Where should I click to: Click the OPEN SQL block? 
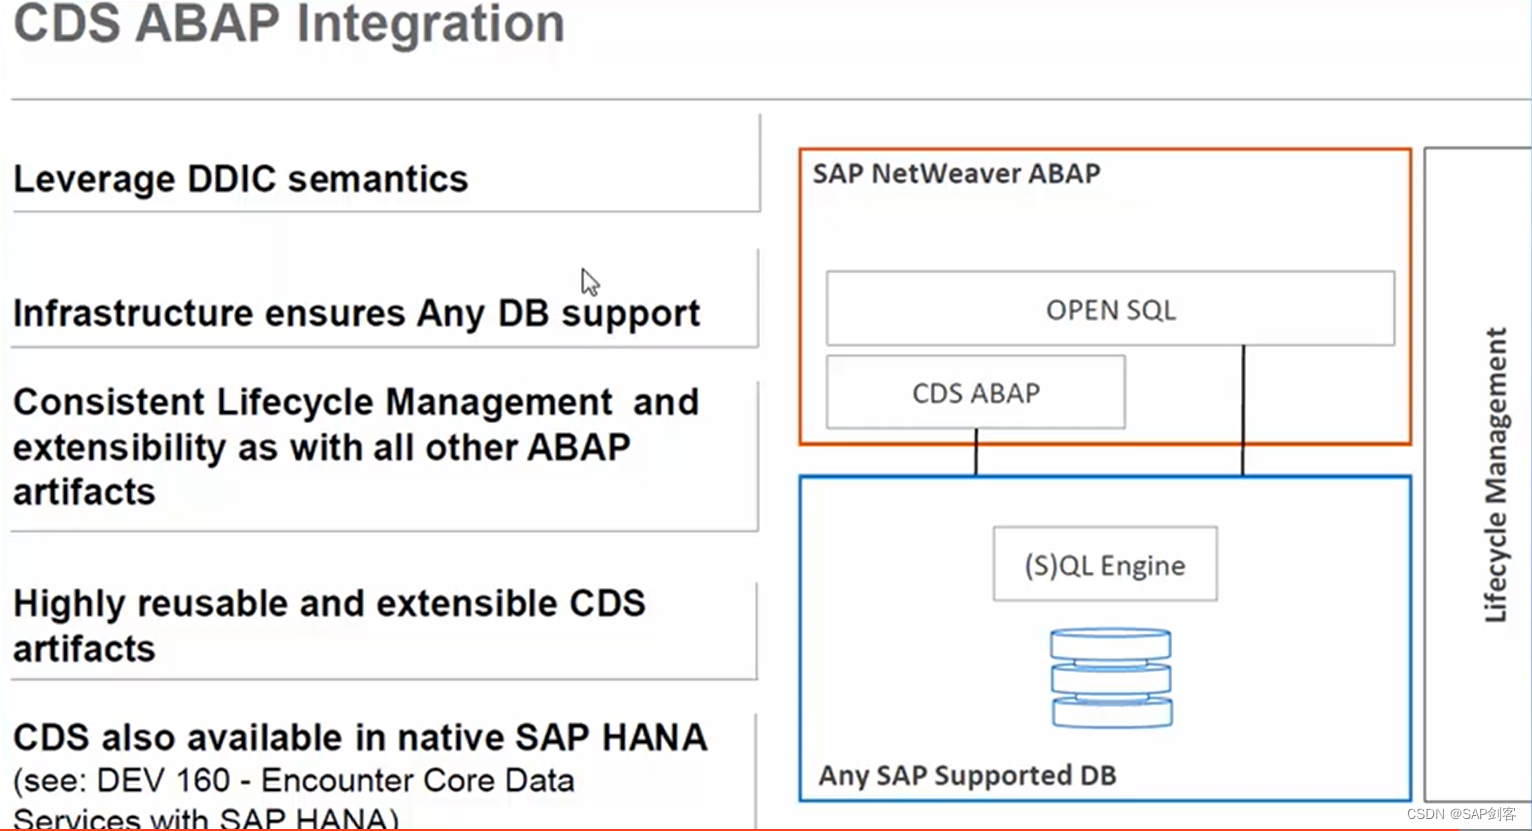click(x=1110, y=309)
